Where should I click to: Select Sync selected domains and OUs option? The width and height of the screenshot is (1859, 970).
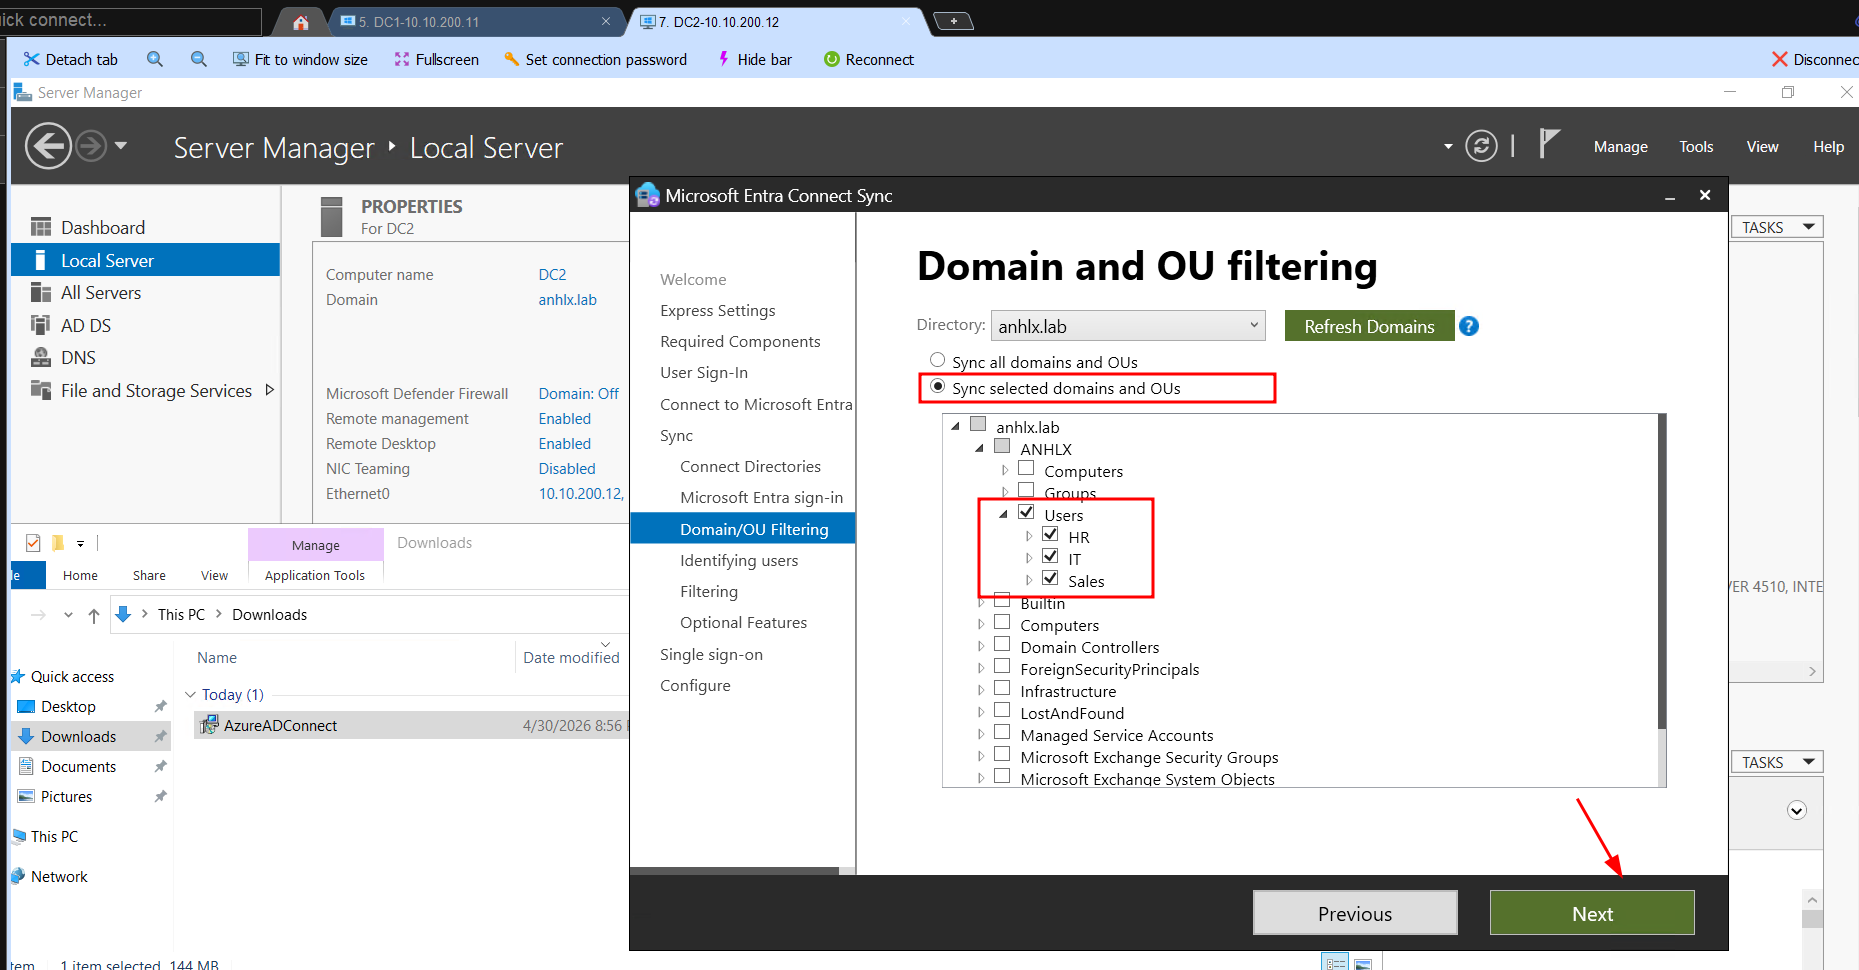[x=937, y=386]
